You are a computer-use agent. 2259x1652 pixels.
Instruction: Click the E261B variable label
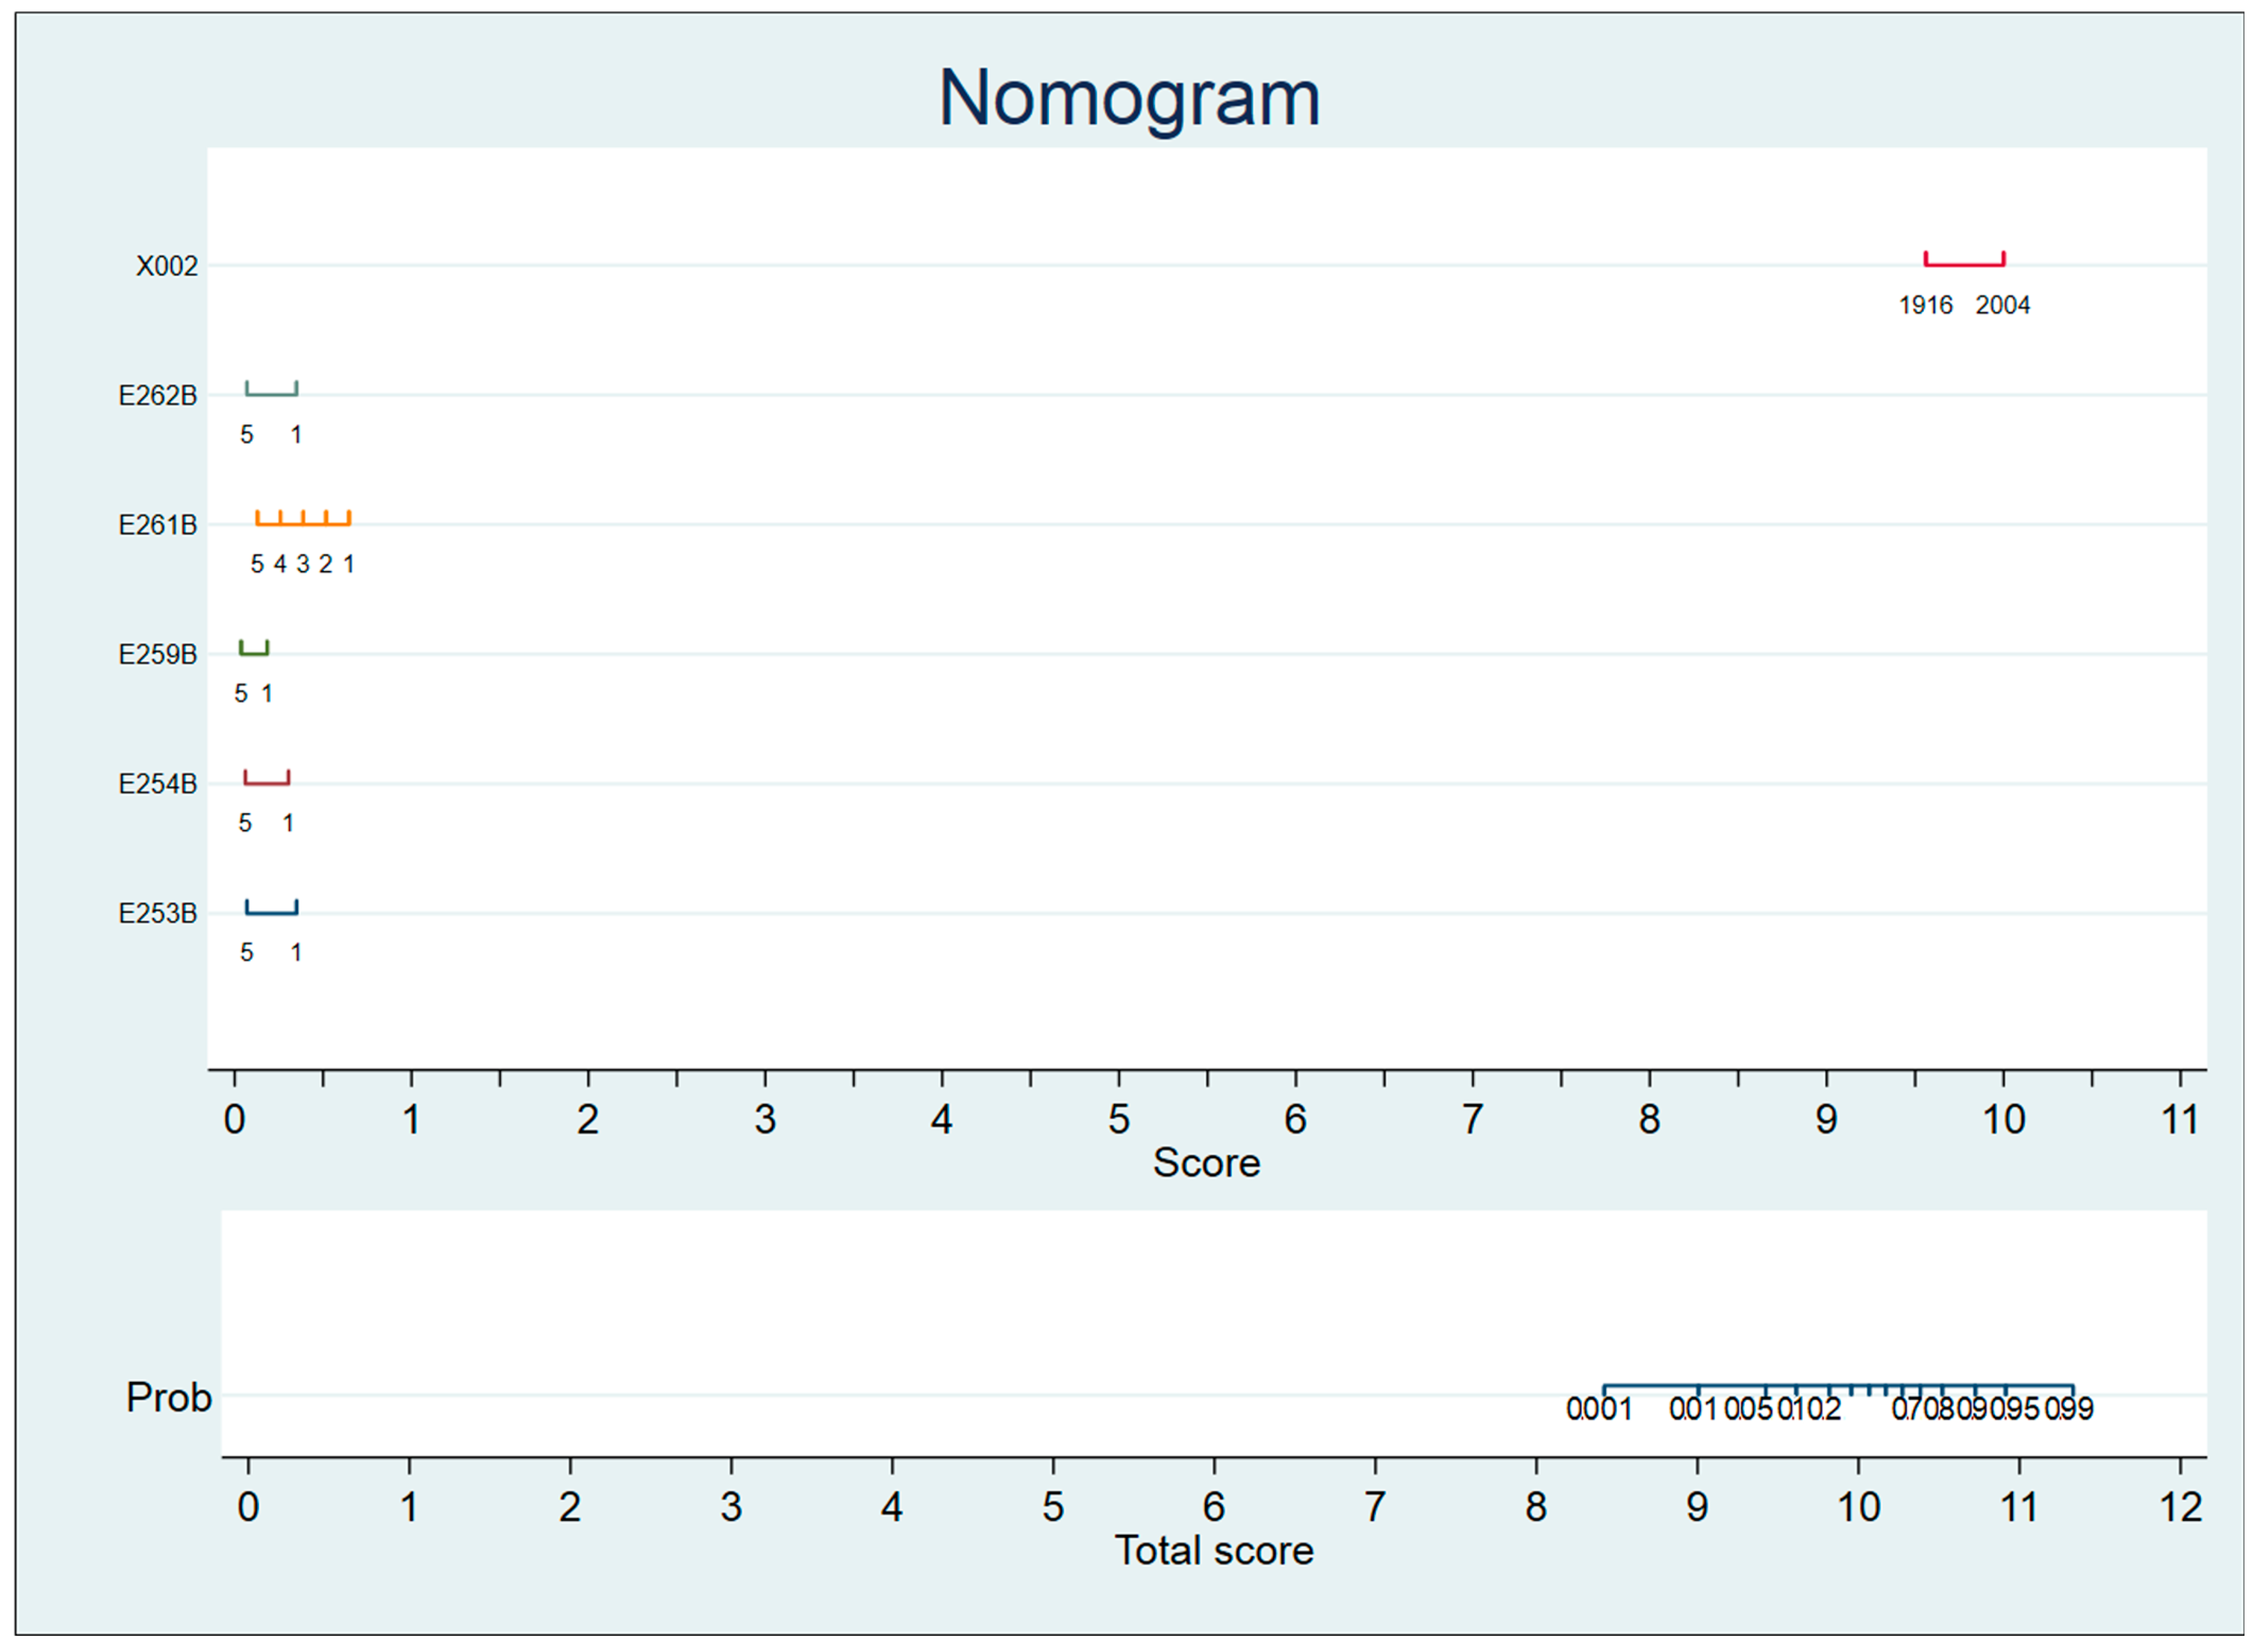click(x=157, y=525)
